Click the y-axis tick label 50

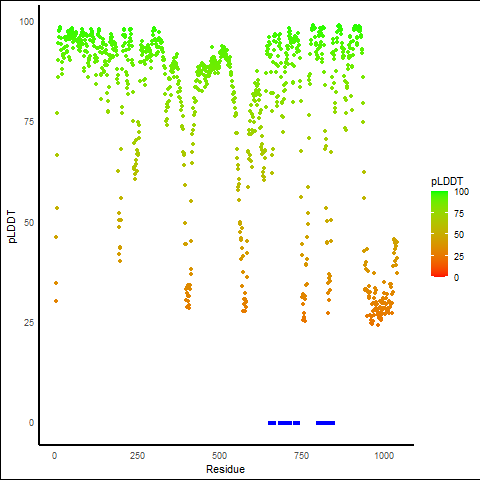click(29, 223)
